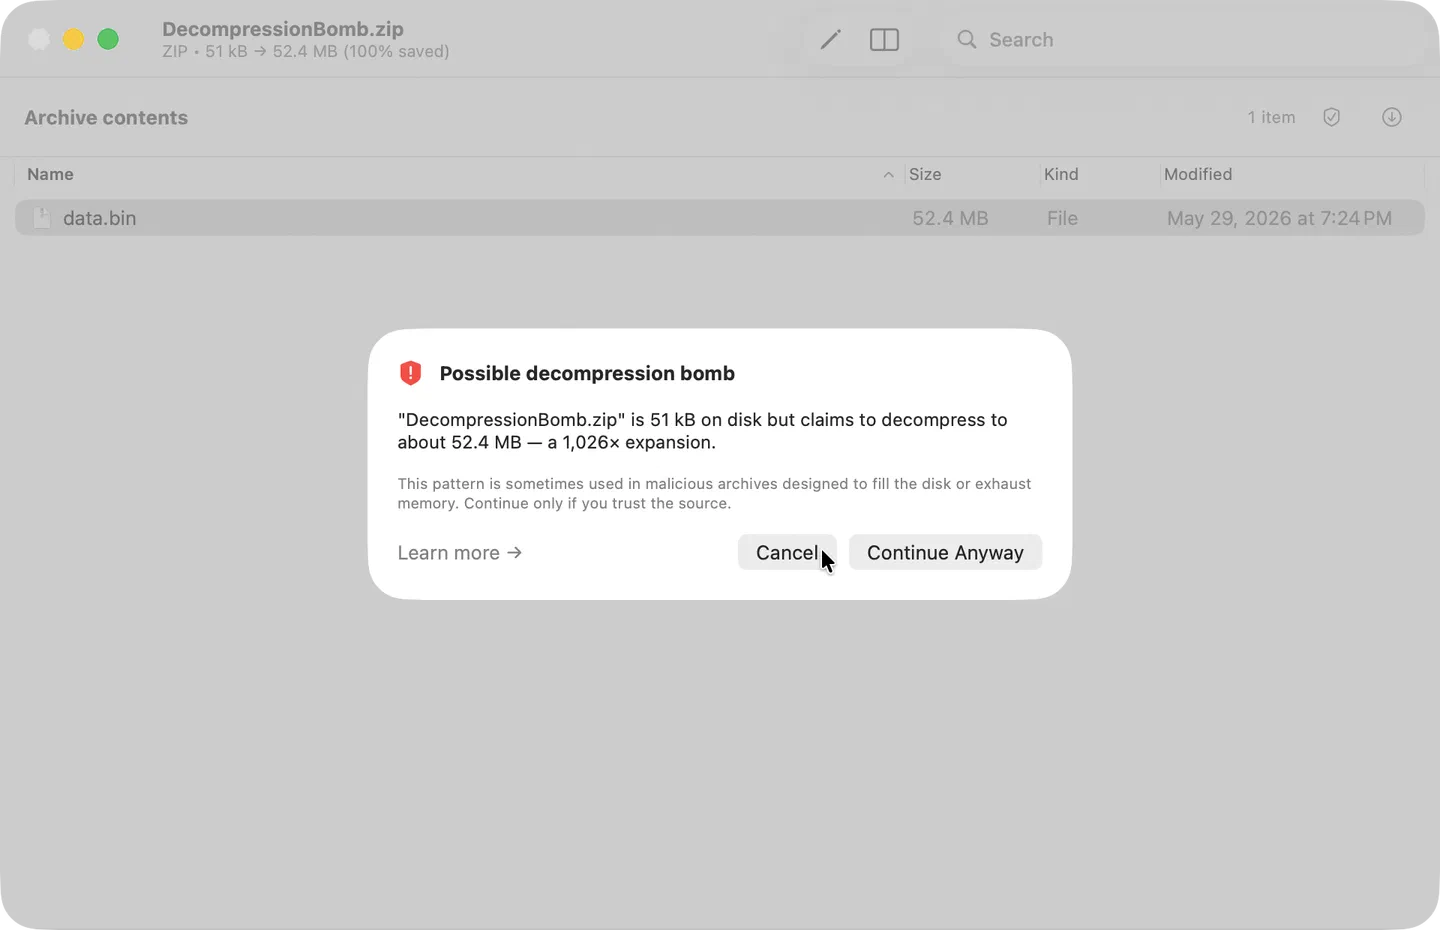Click the download extract arrow icon

(x=1391, y=117)
